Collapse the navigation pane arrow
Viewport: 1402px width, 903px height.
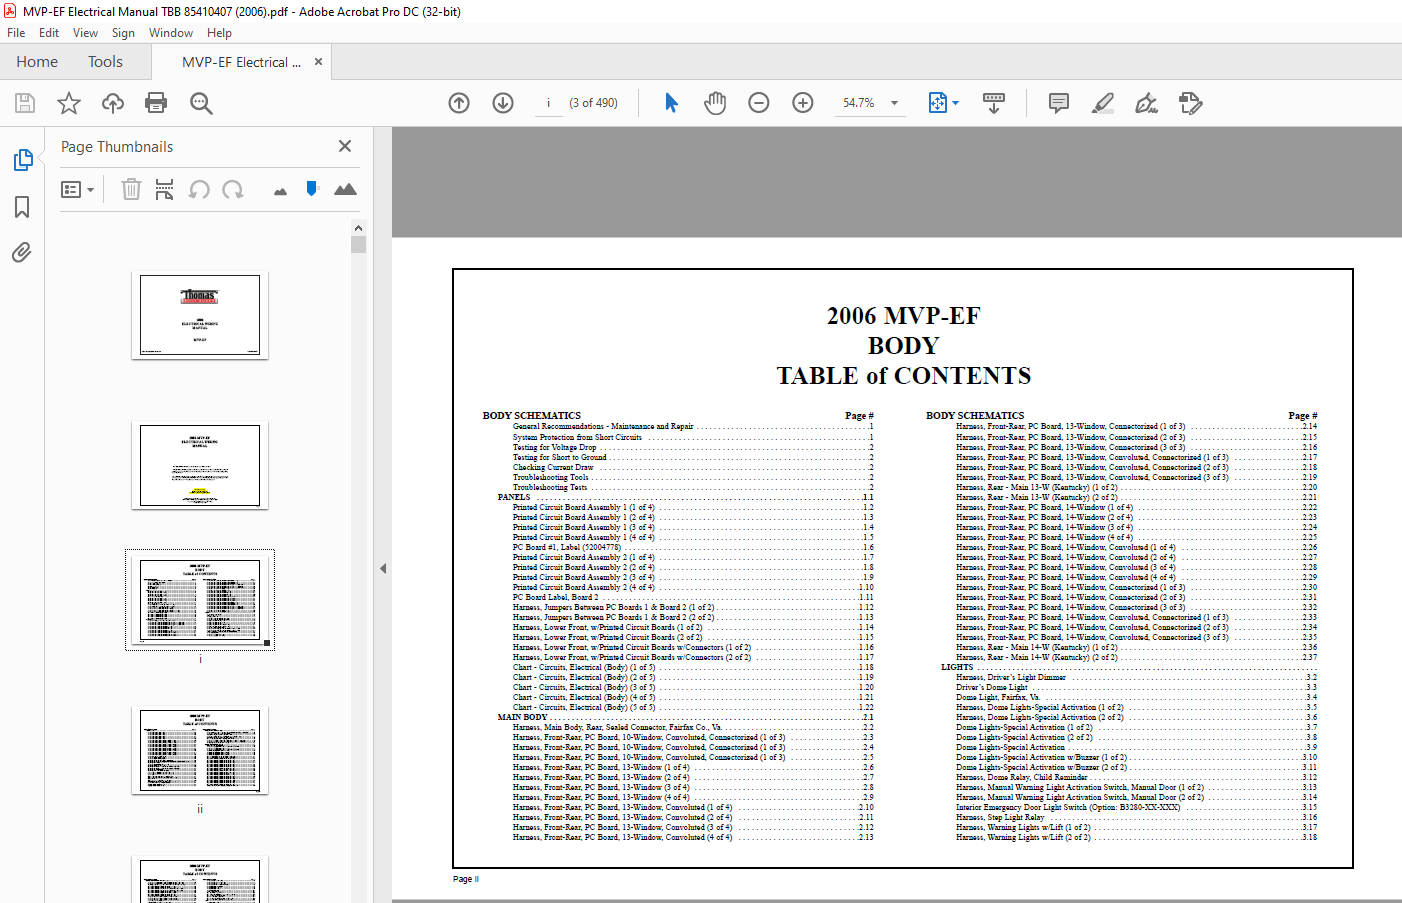coord(383,568)
